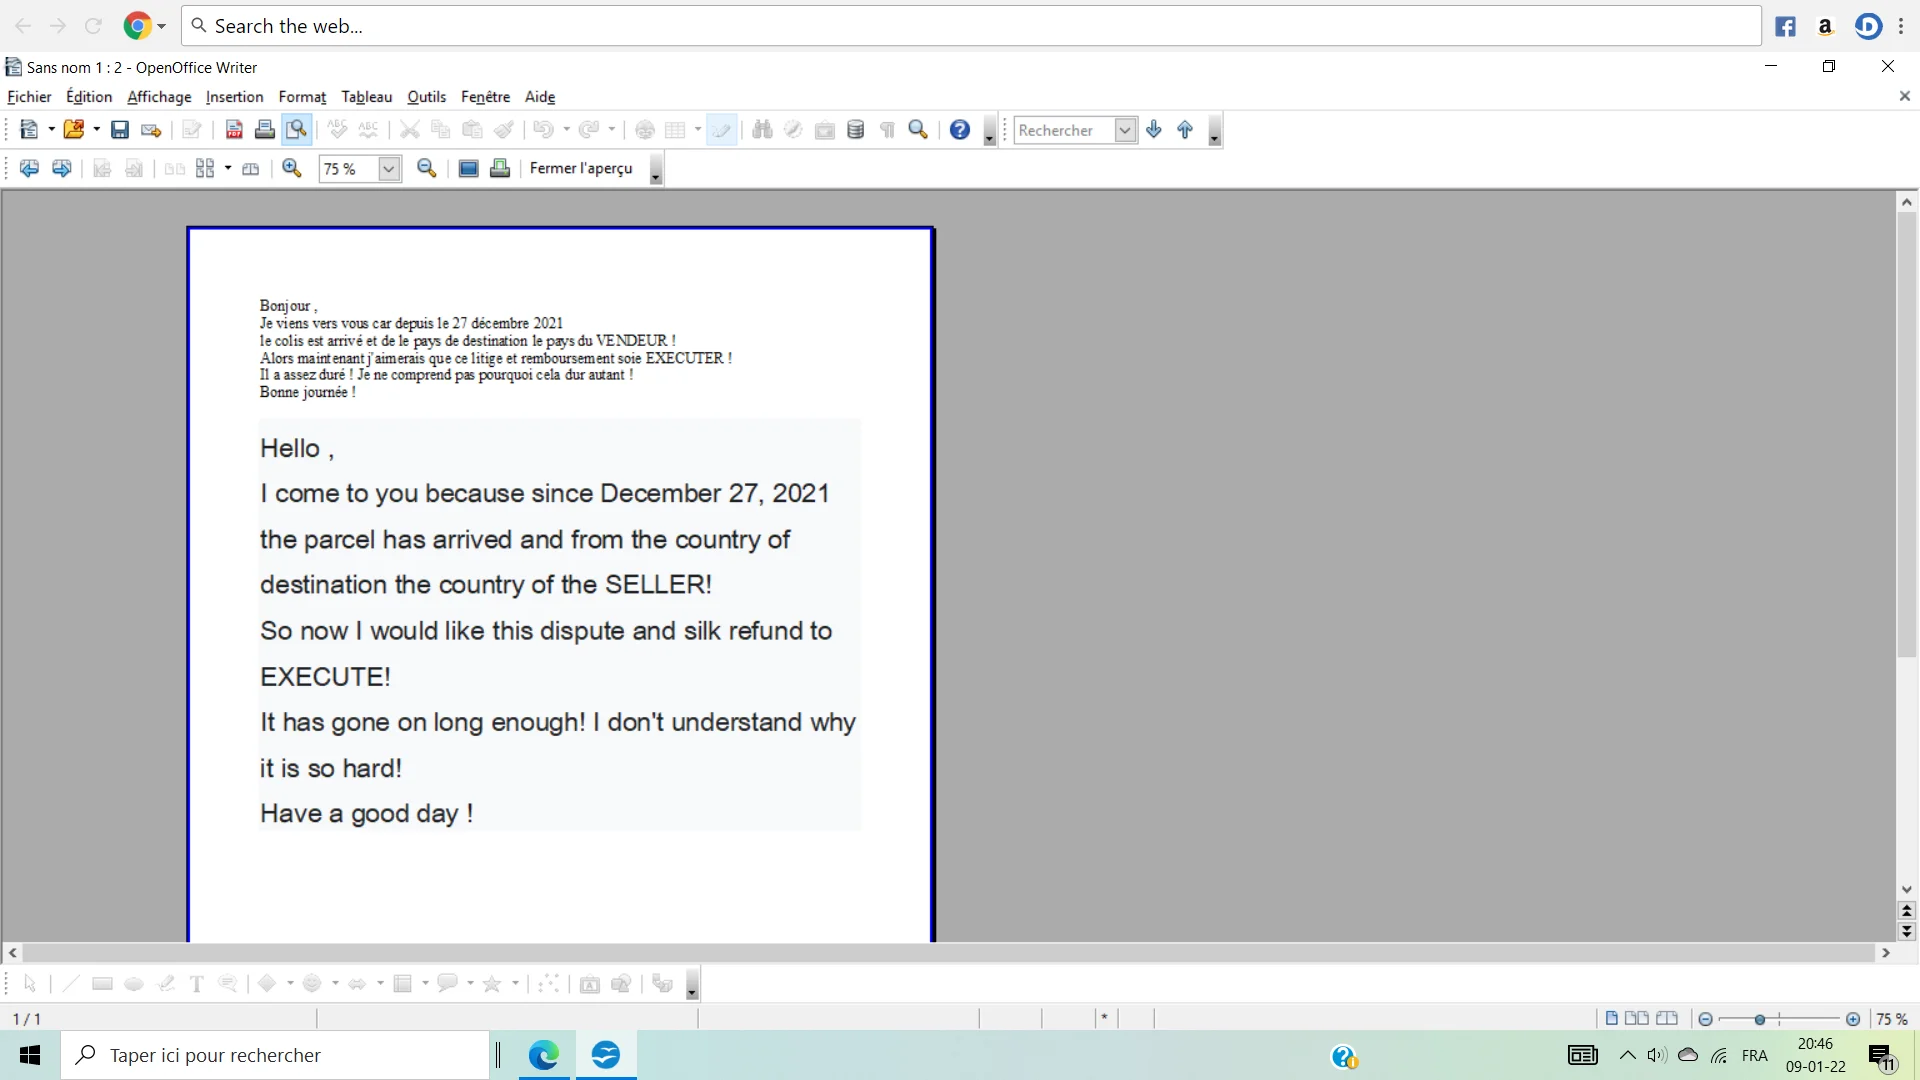Click the OpenOffice Help icon
Viewport: 1920px width, 1080px height.
click(960, 130)
